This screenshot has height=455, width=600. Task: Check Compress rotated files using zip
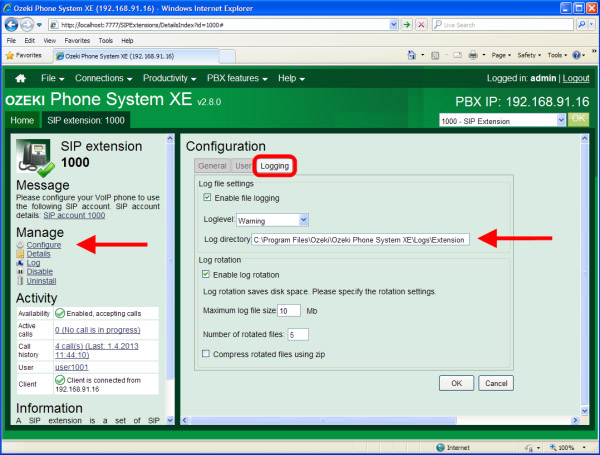[206, 354]
